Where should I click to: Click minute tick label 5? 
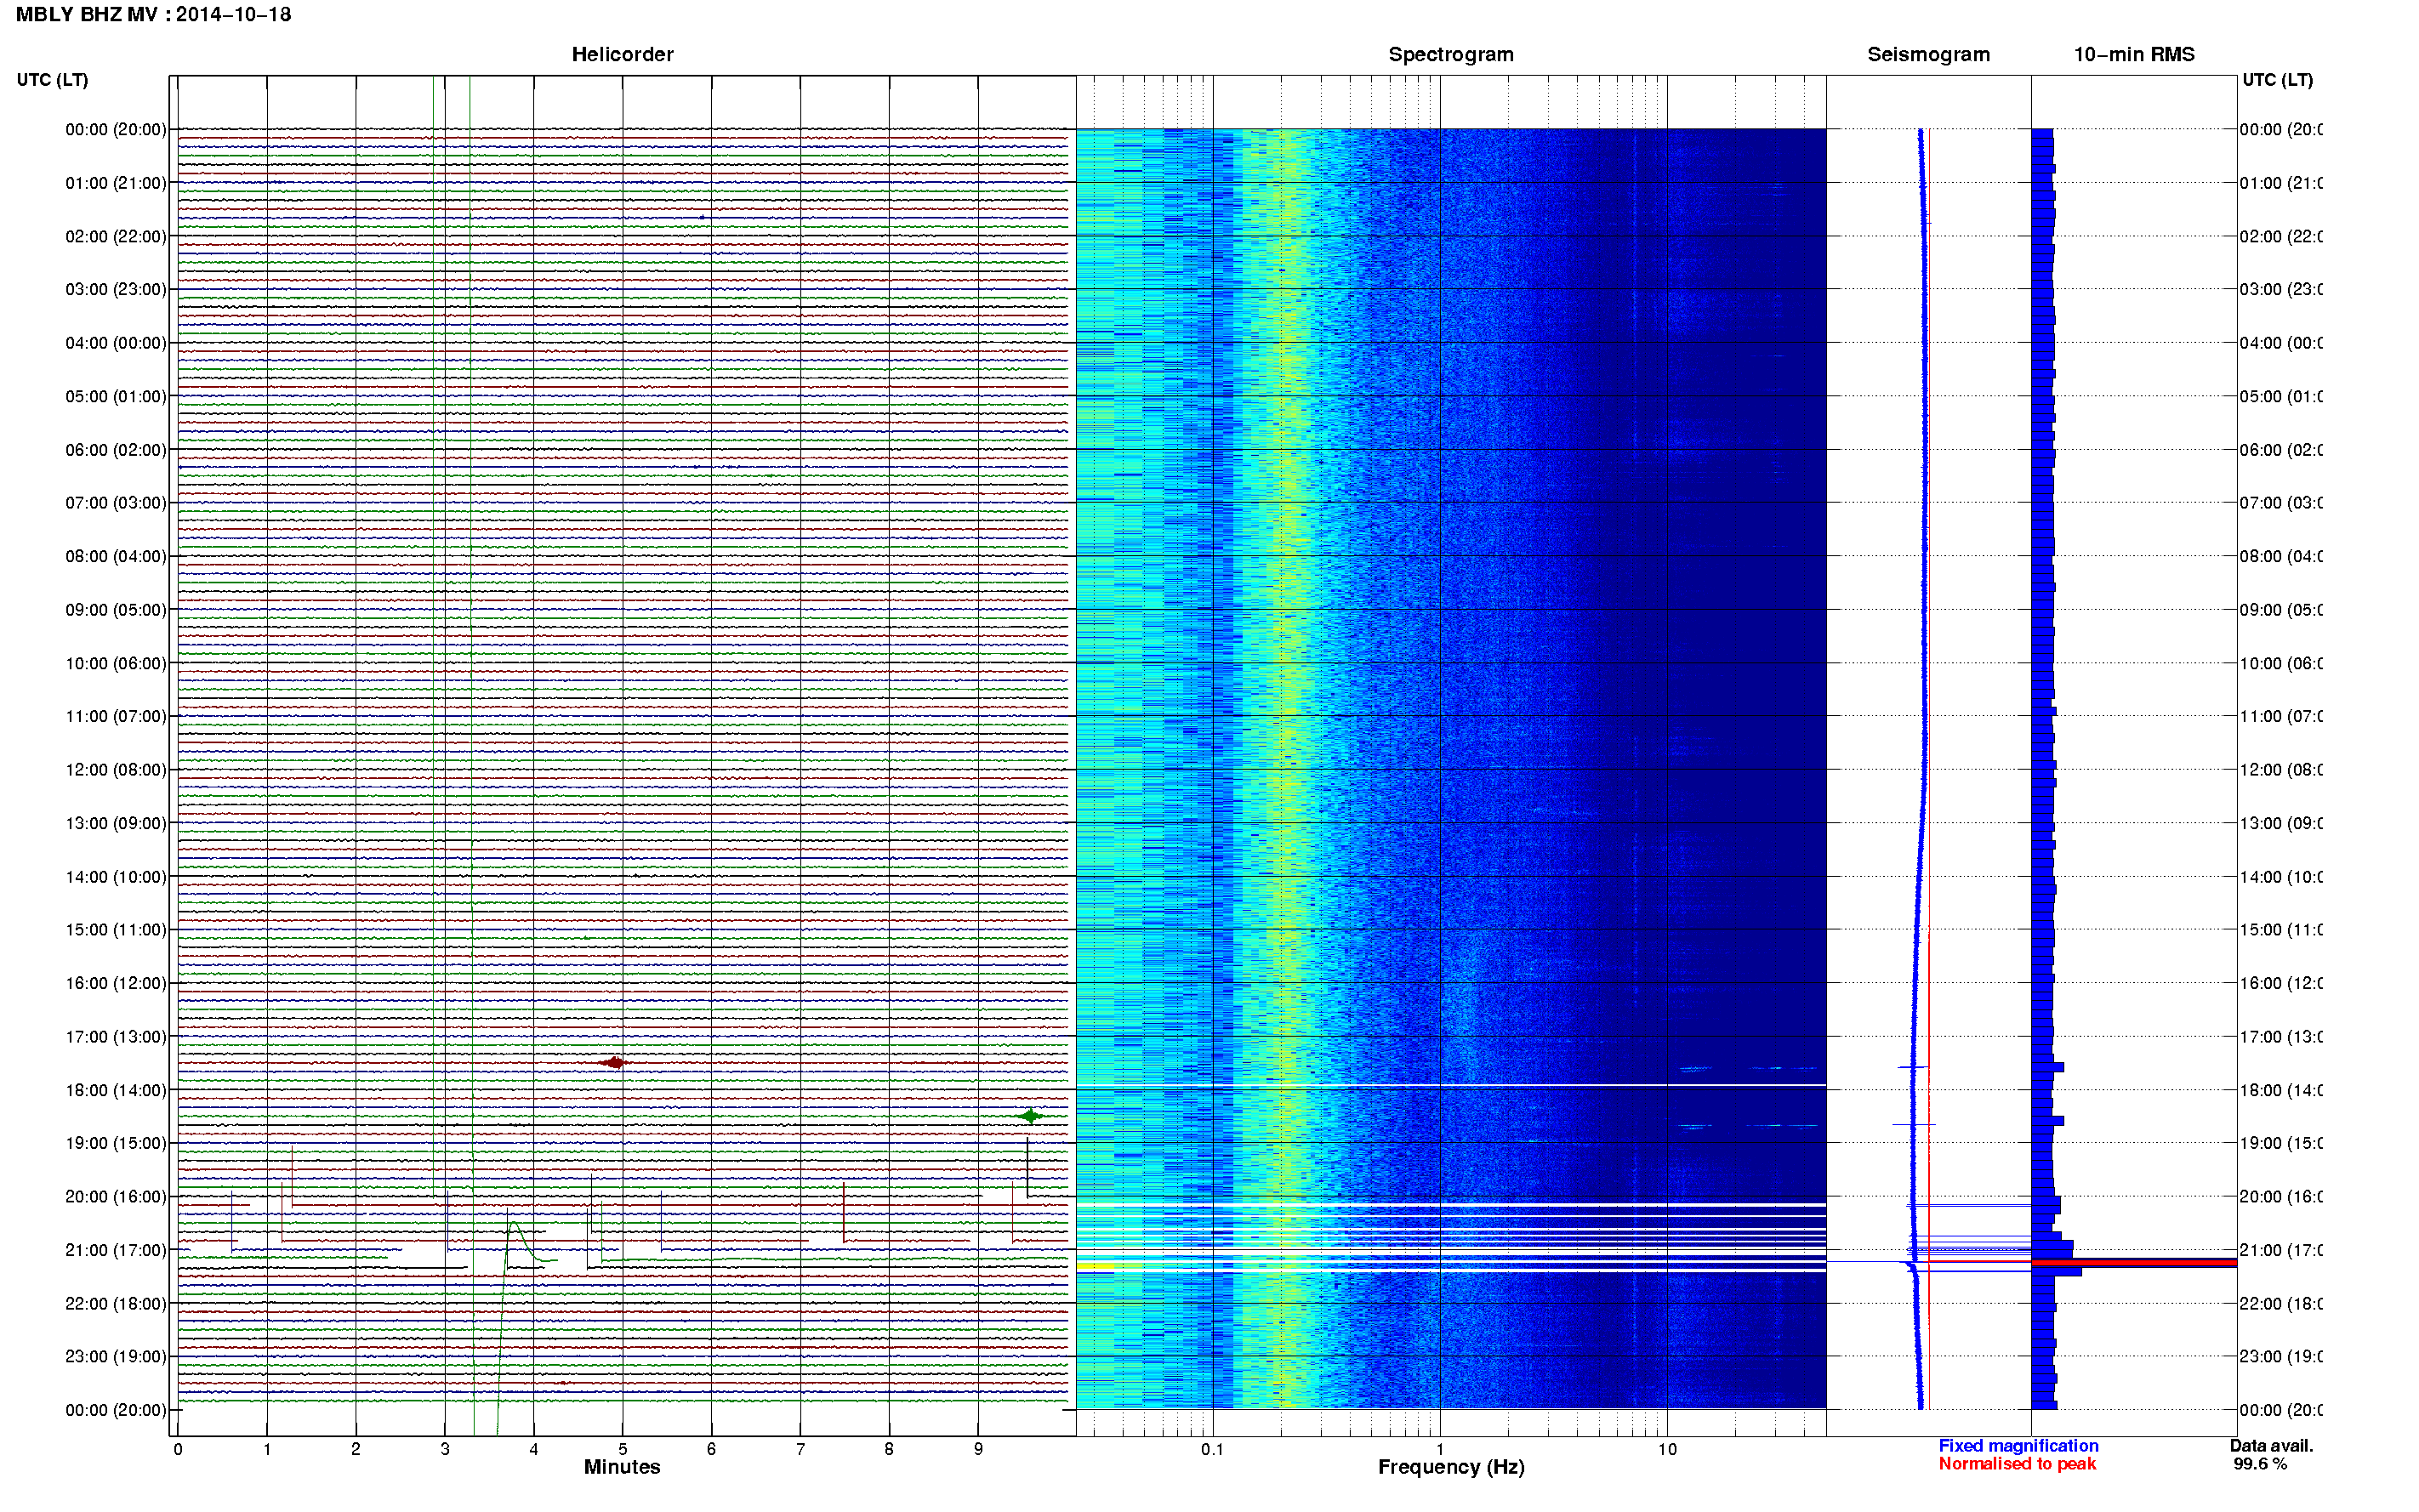coord(622,1449)
